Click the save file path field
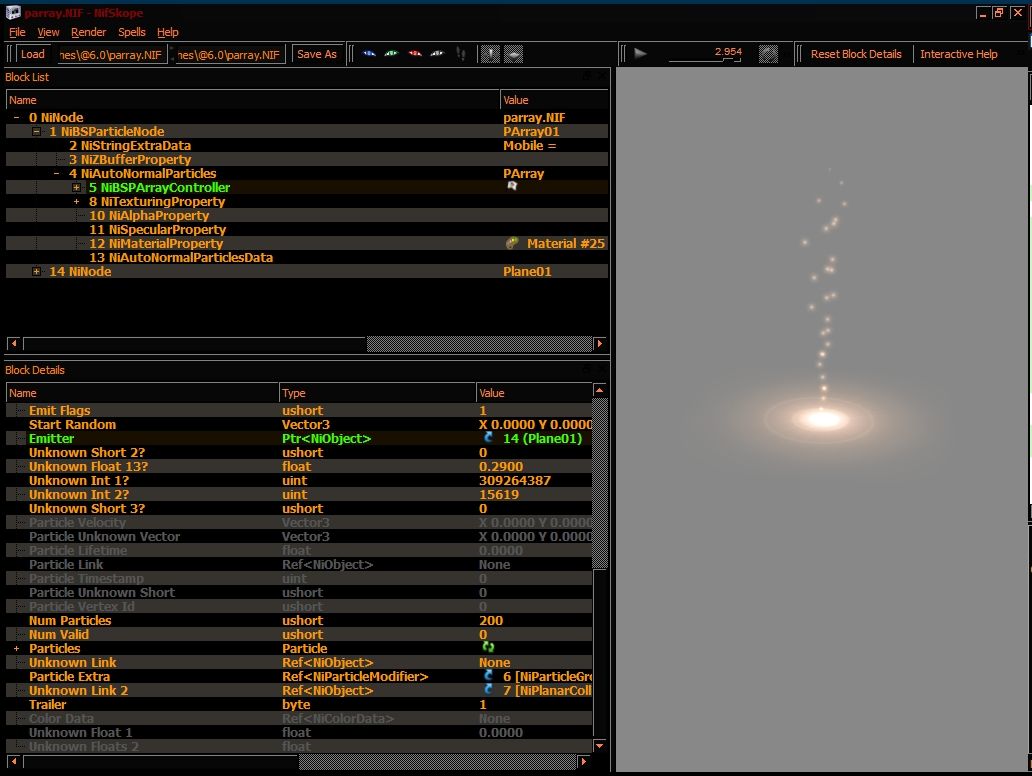This screenshot has height=776, width=1032. pyautogui.click(x=230, y=55)
